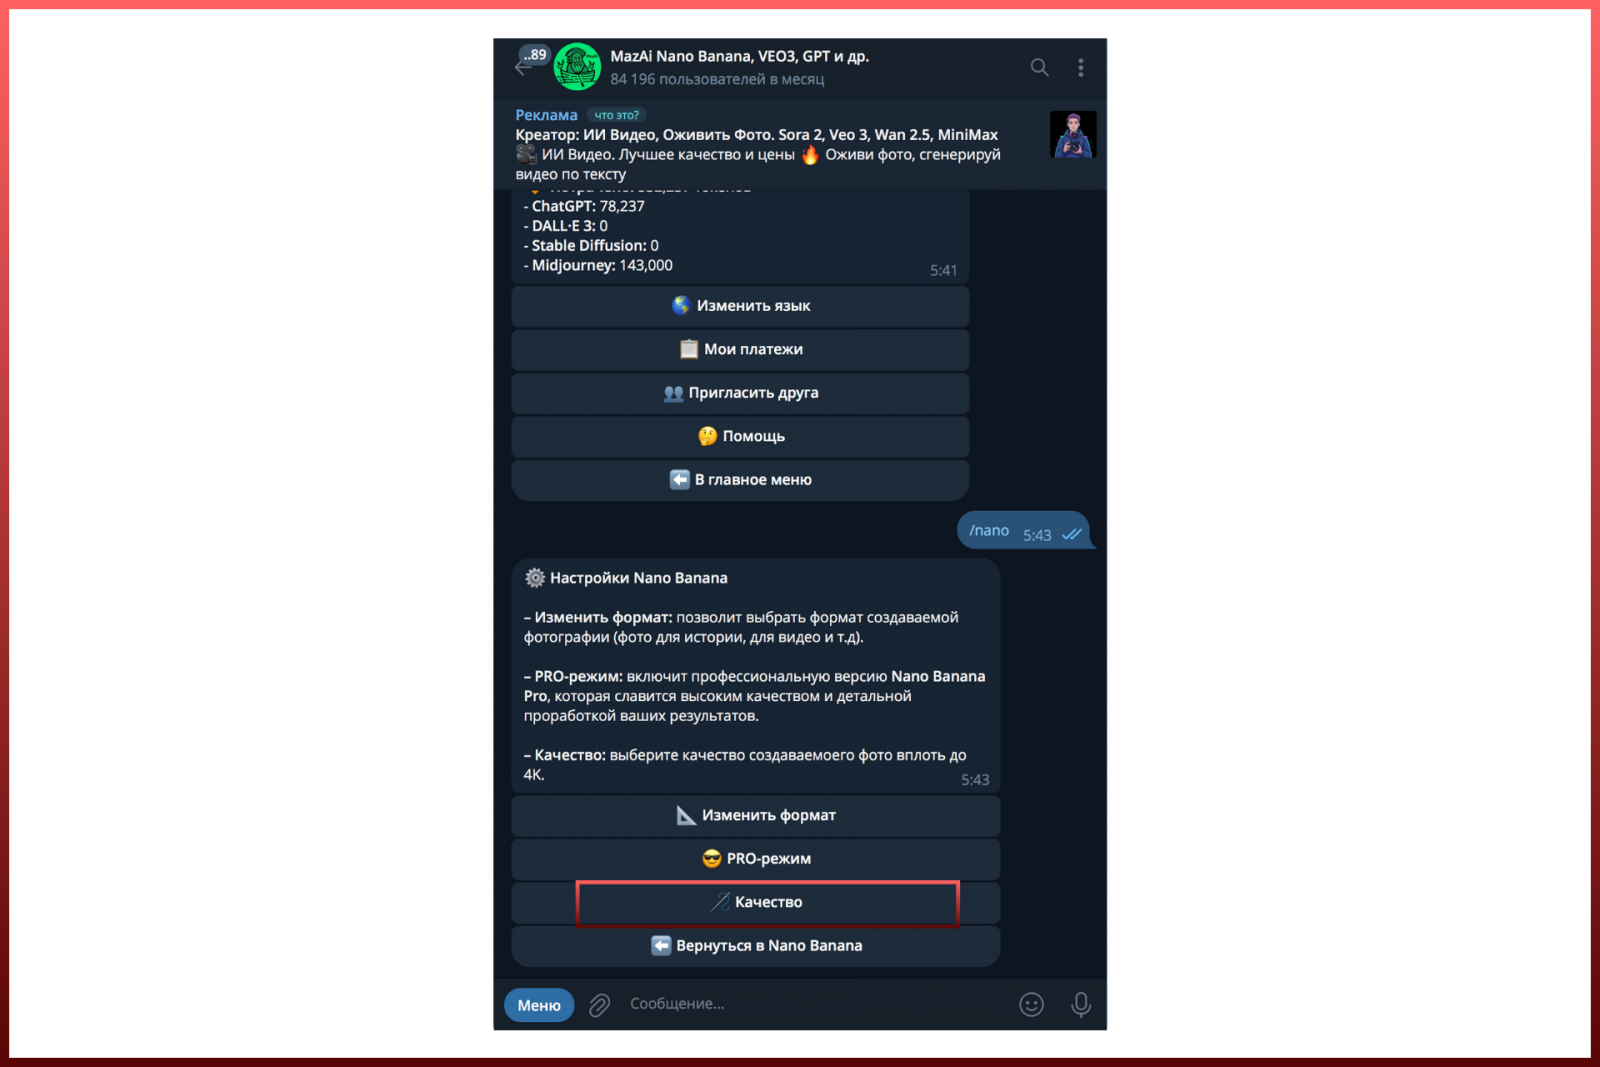This screenshot has height=1067, width=1600.
Task: Open the blue 'Меню' bot menu
Action: coord(539,1005)
